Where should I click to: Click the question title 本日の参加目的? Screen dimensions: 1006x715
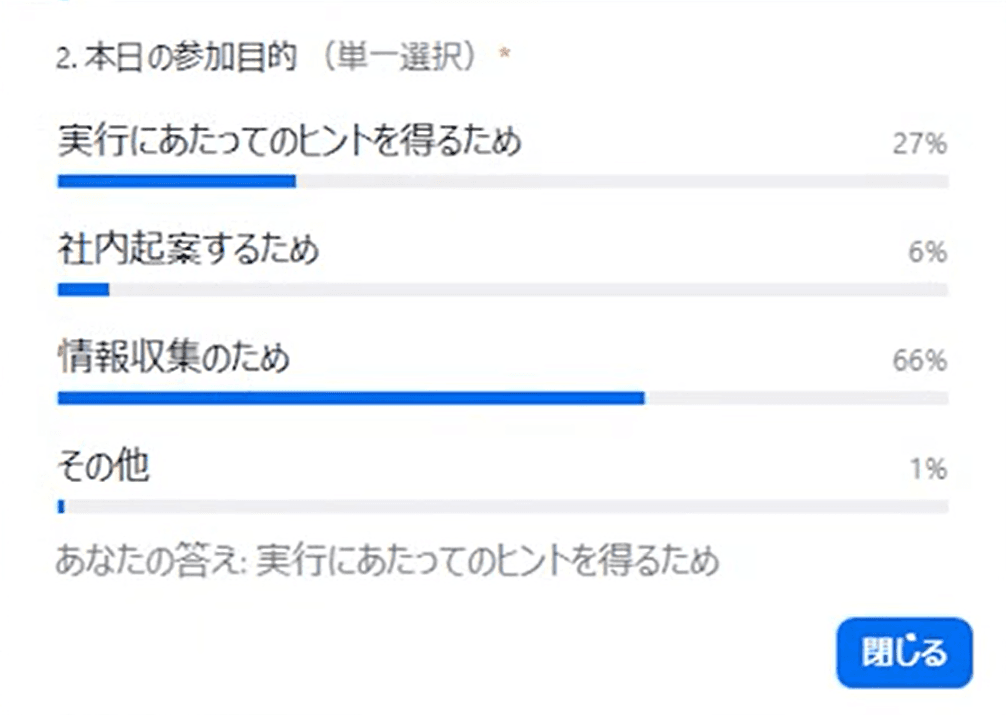point(190,59)
